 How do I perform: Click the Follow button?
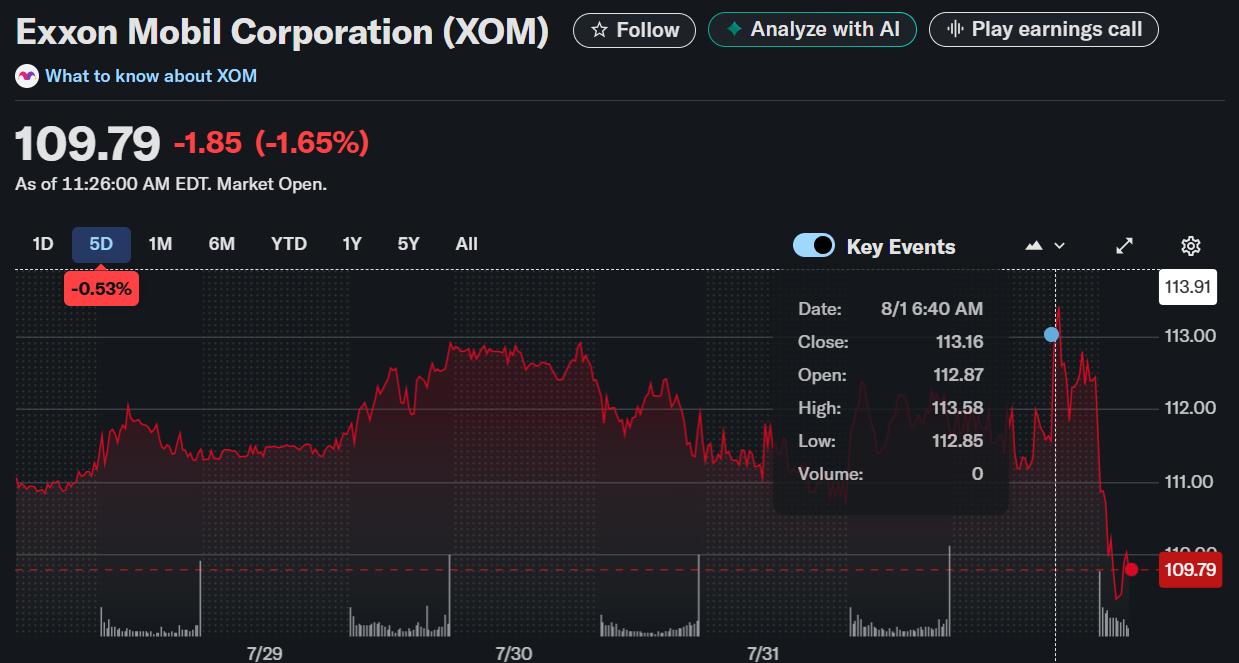coord(633,29)
